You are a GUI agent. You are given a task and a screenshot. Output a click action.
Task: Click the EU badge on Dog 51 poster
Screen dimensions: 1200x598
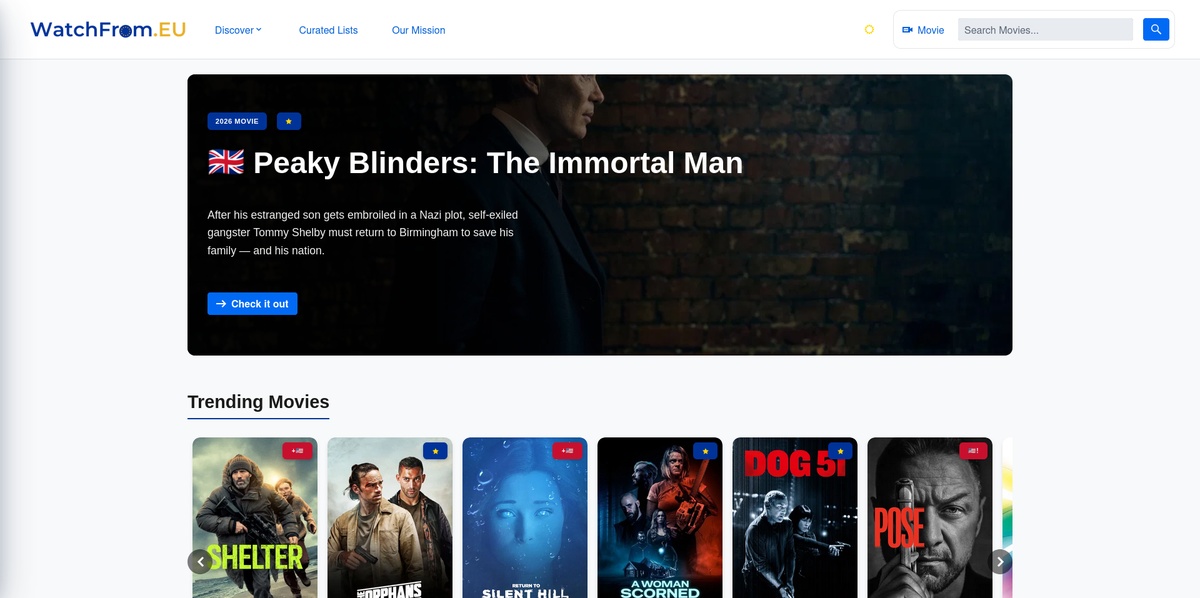point(840,451)
